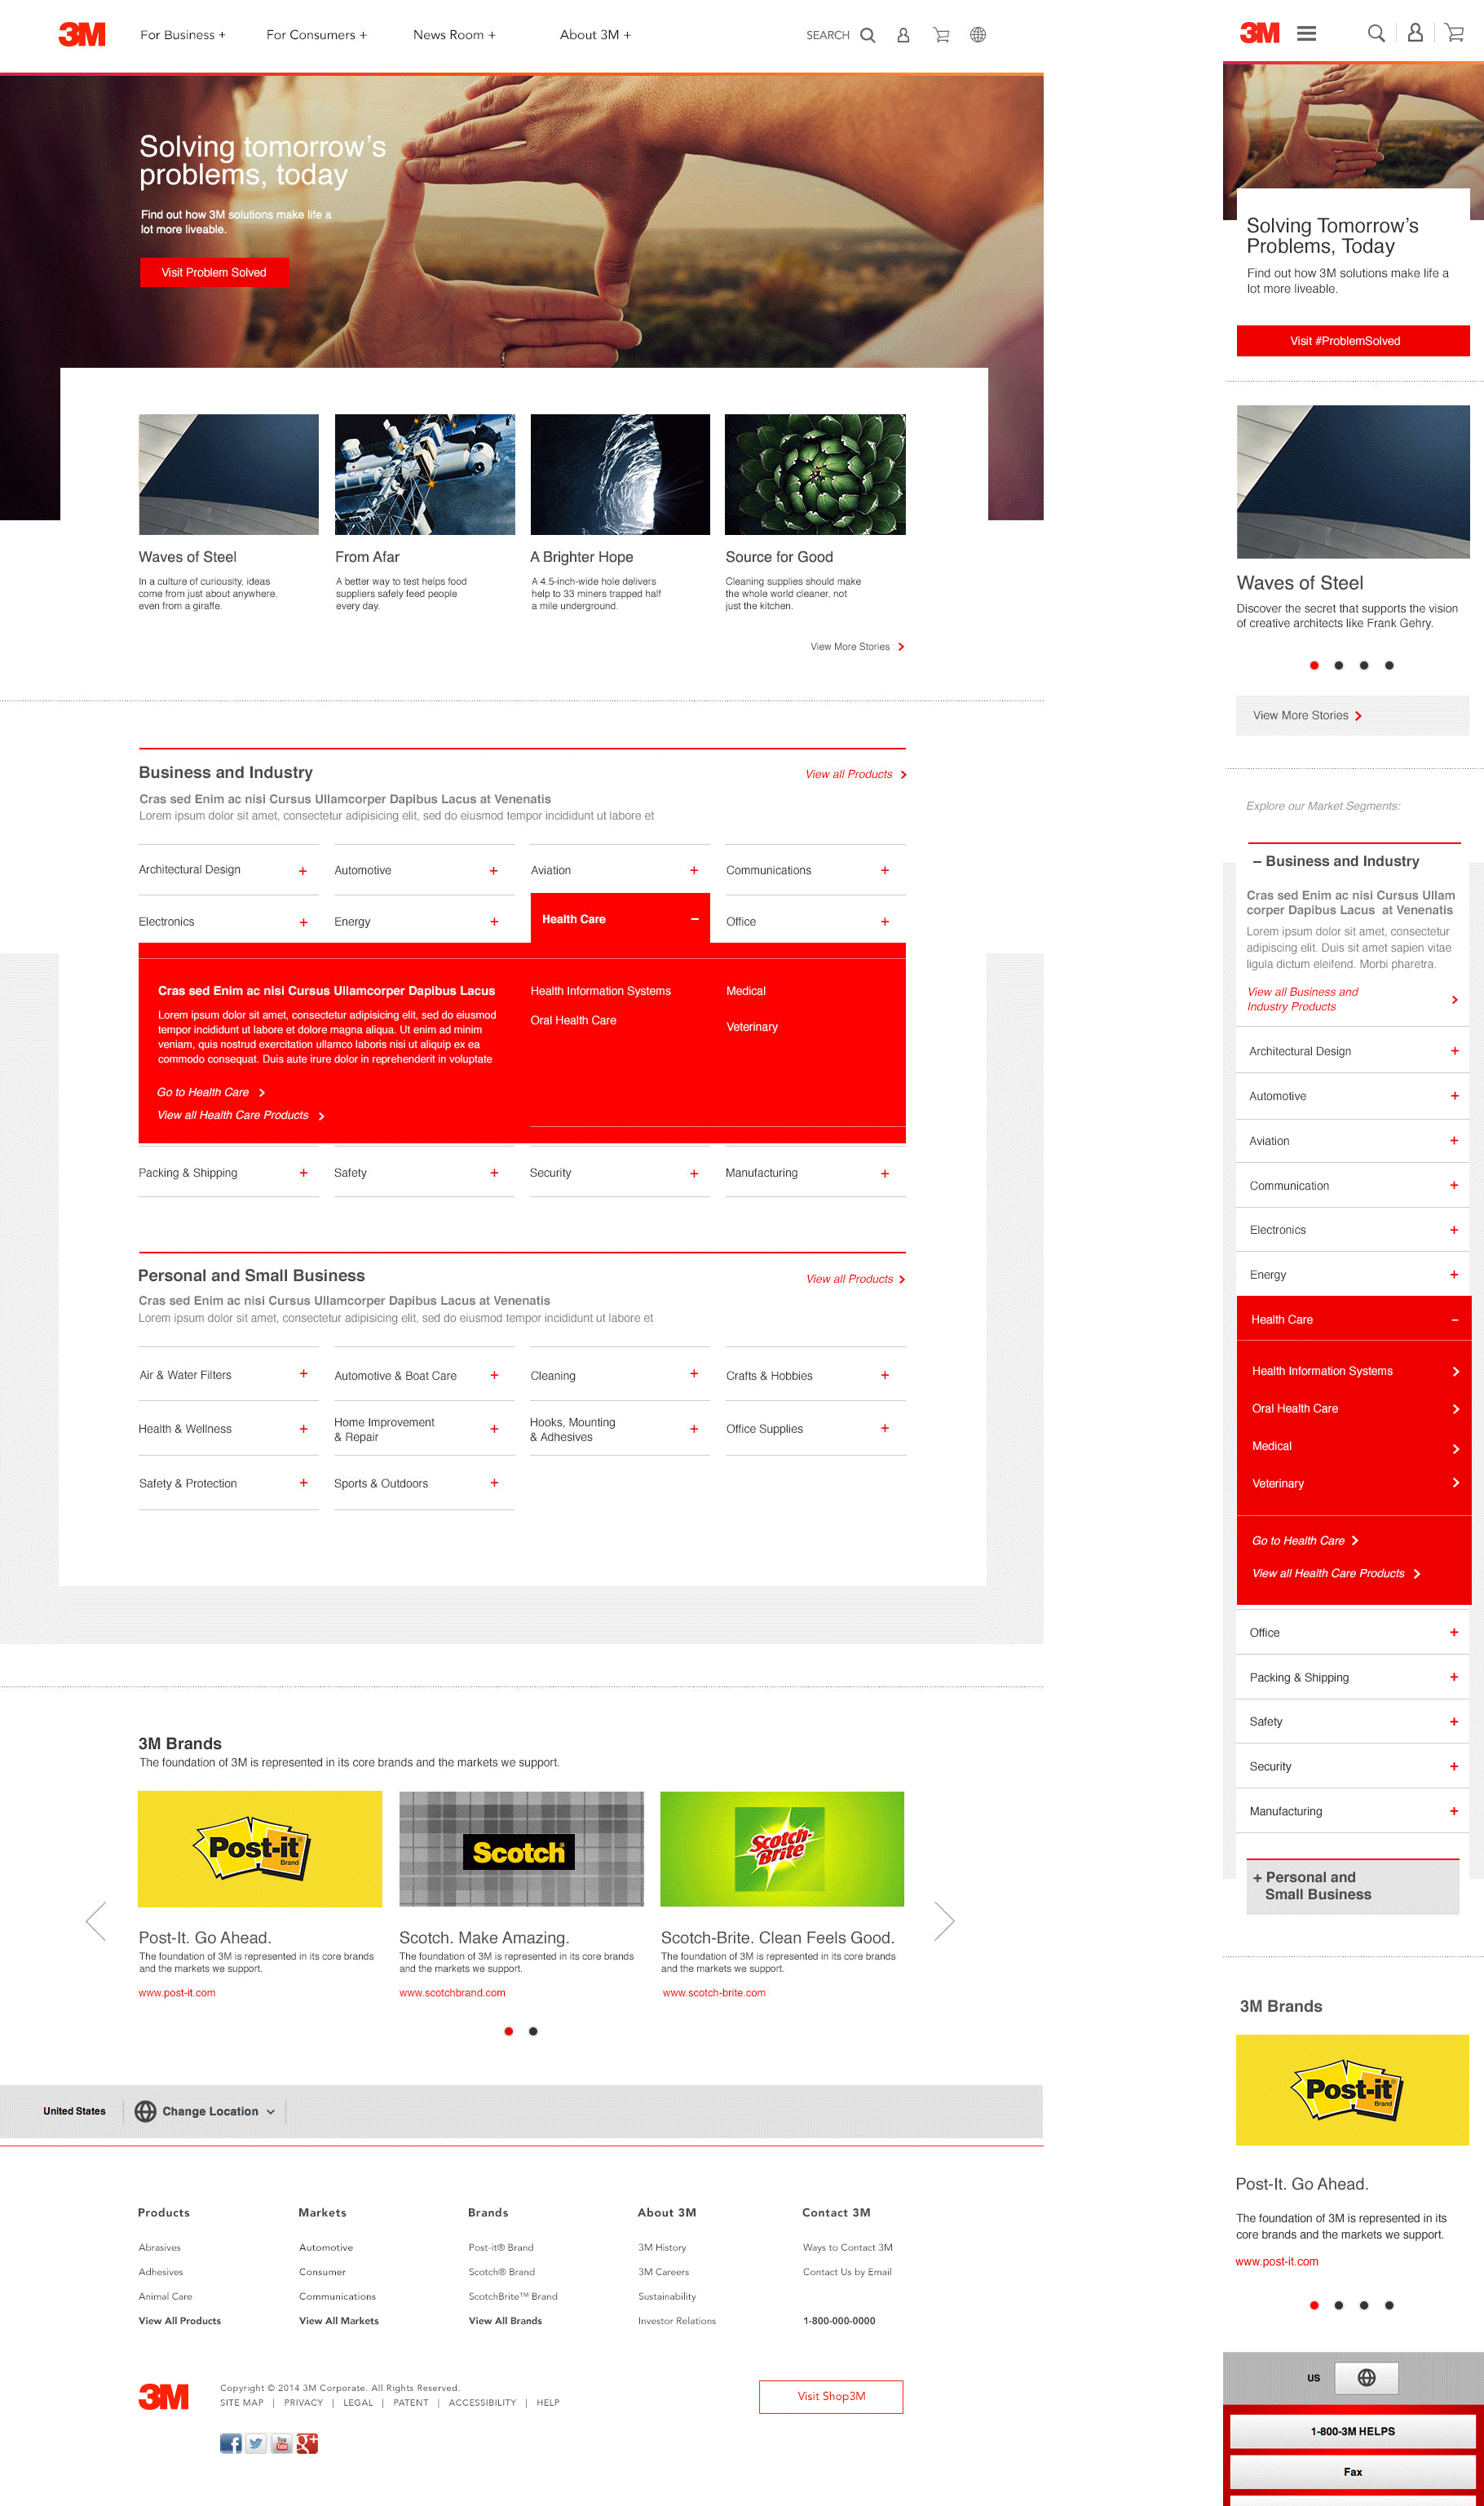Screen dimensions: 1484x2506
Task: Click mobile Visit #ProblemSolved button
Action: pyautogui.click(x=1353, y=341)
